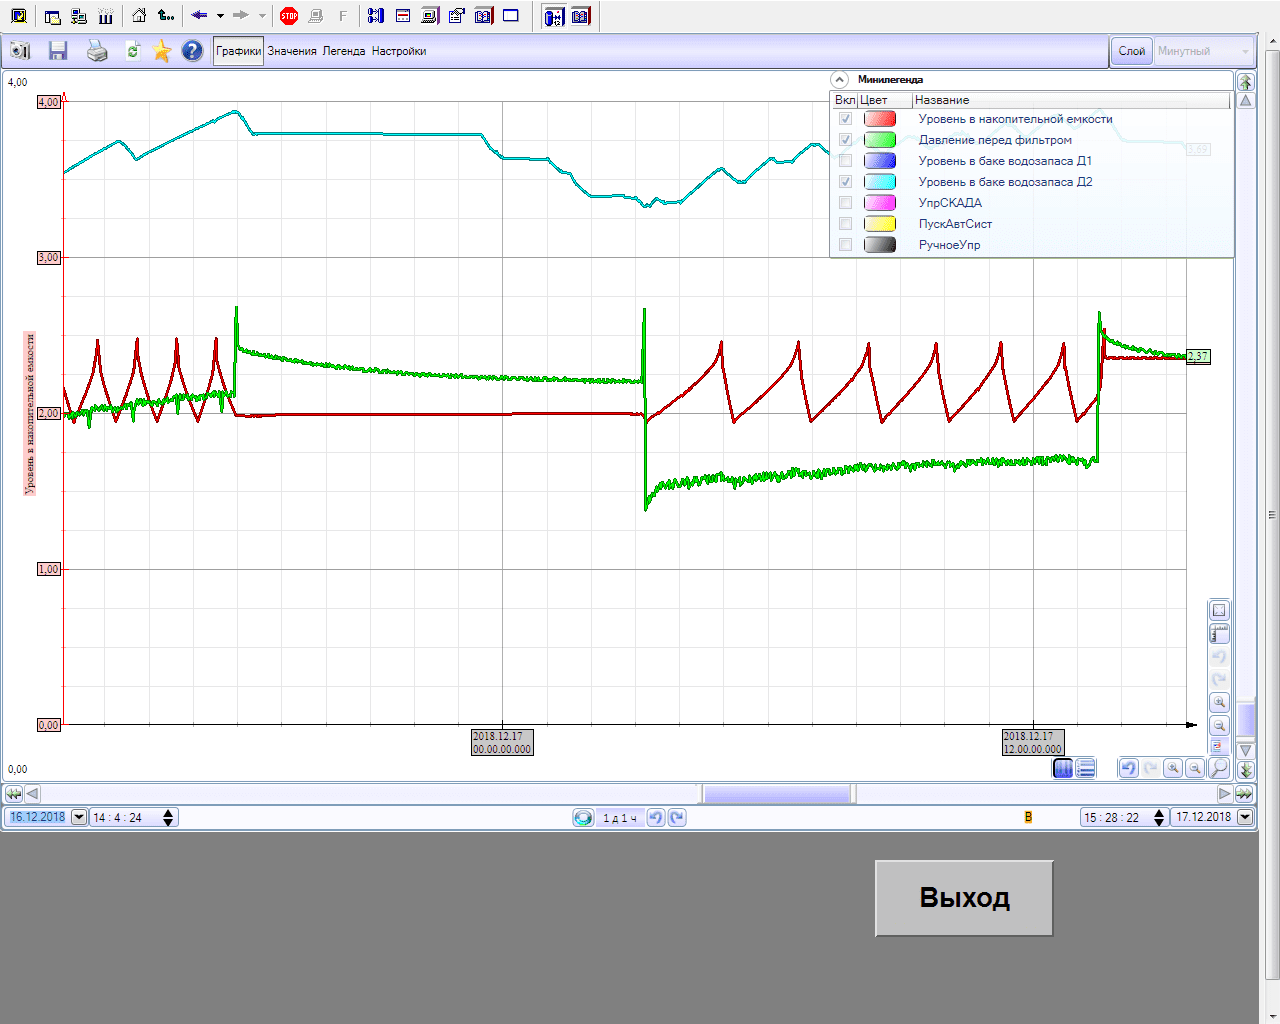Click the printer icon to print chart
The width and height of the screenshot is (1280, 1024).
coord(97,51)
